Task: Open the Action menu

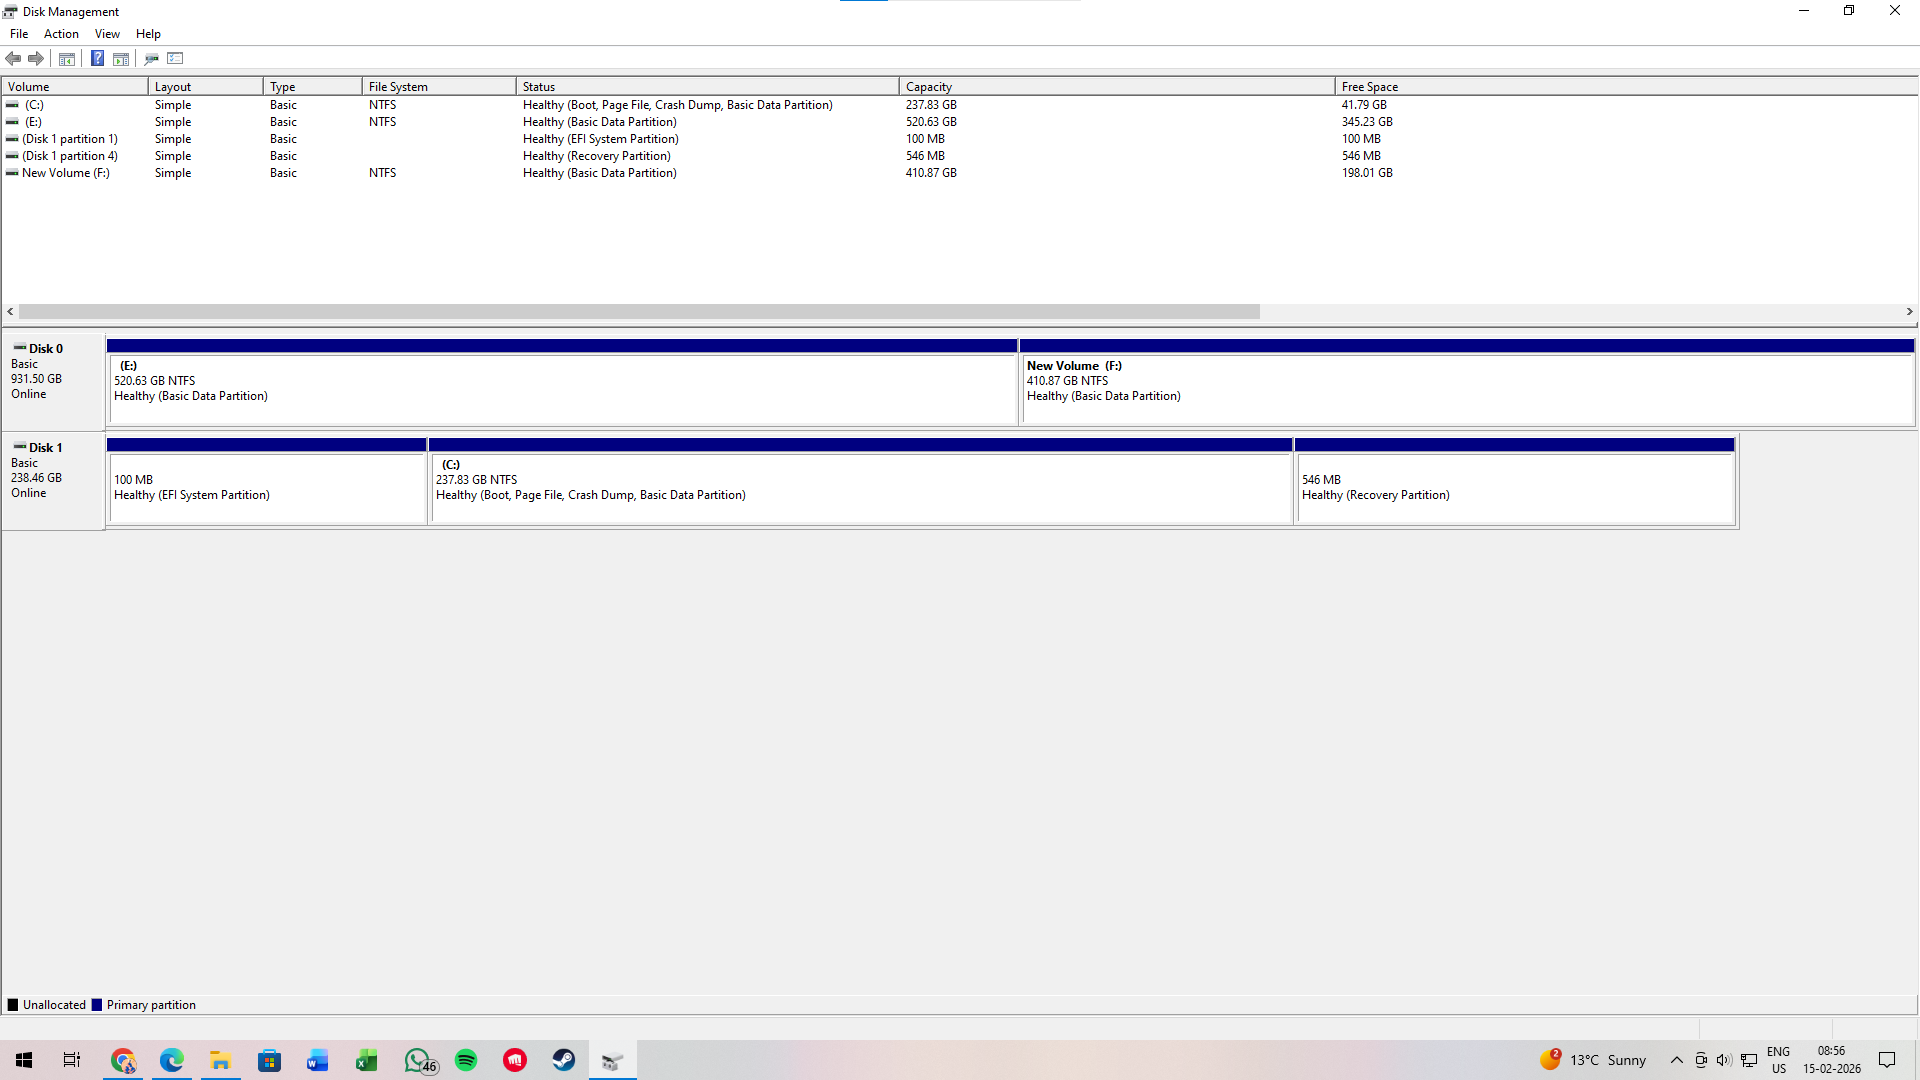Action: (x=61, y=34)
